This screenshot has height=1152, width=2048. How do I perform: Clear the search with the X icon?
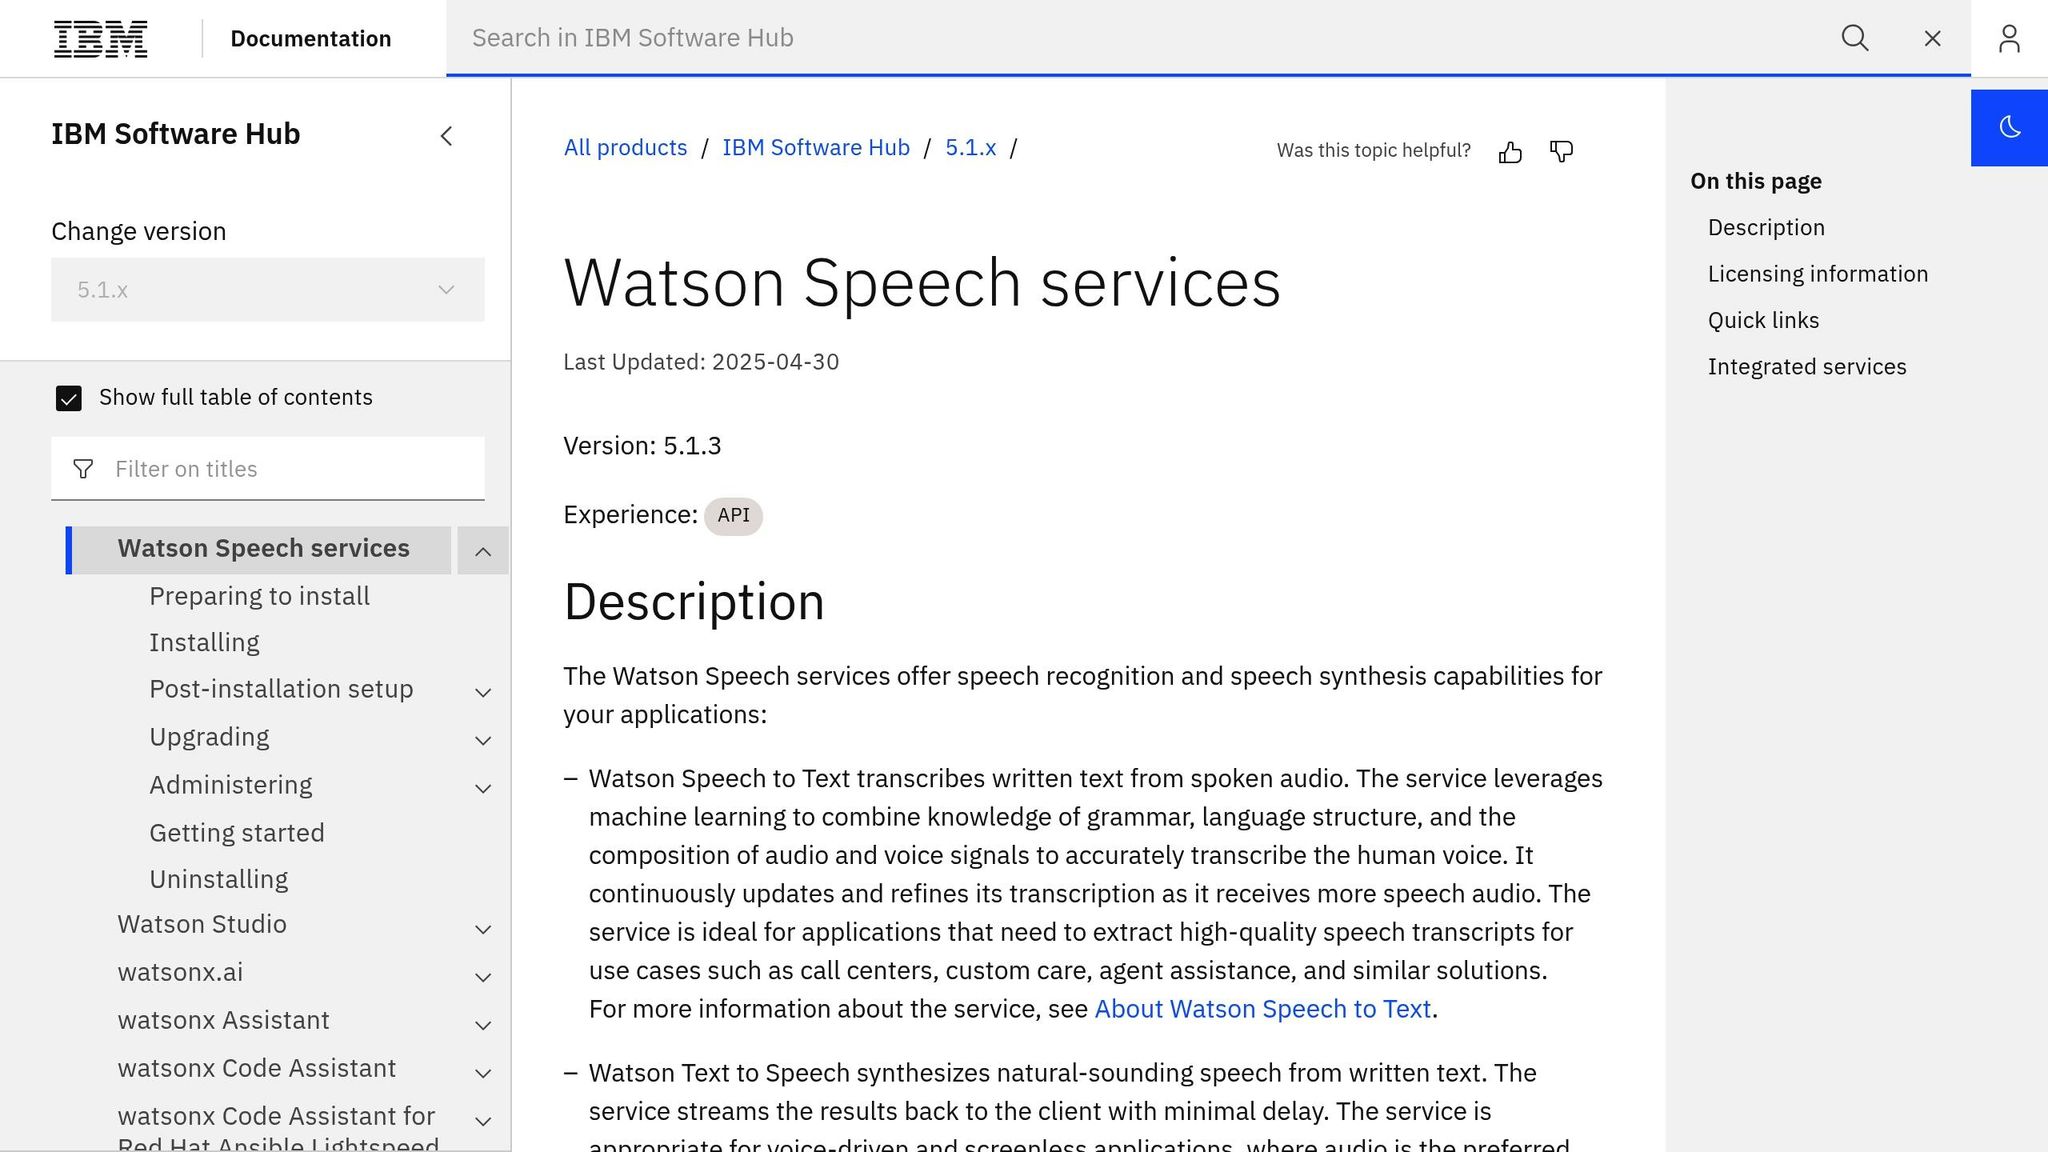tap(1932, 38)
